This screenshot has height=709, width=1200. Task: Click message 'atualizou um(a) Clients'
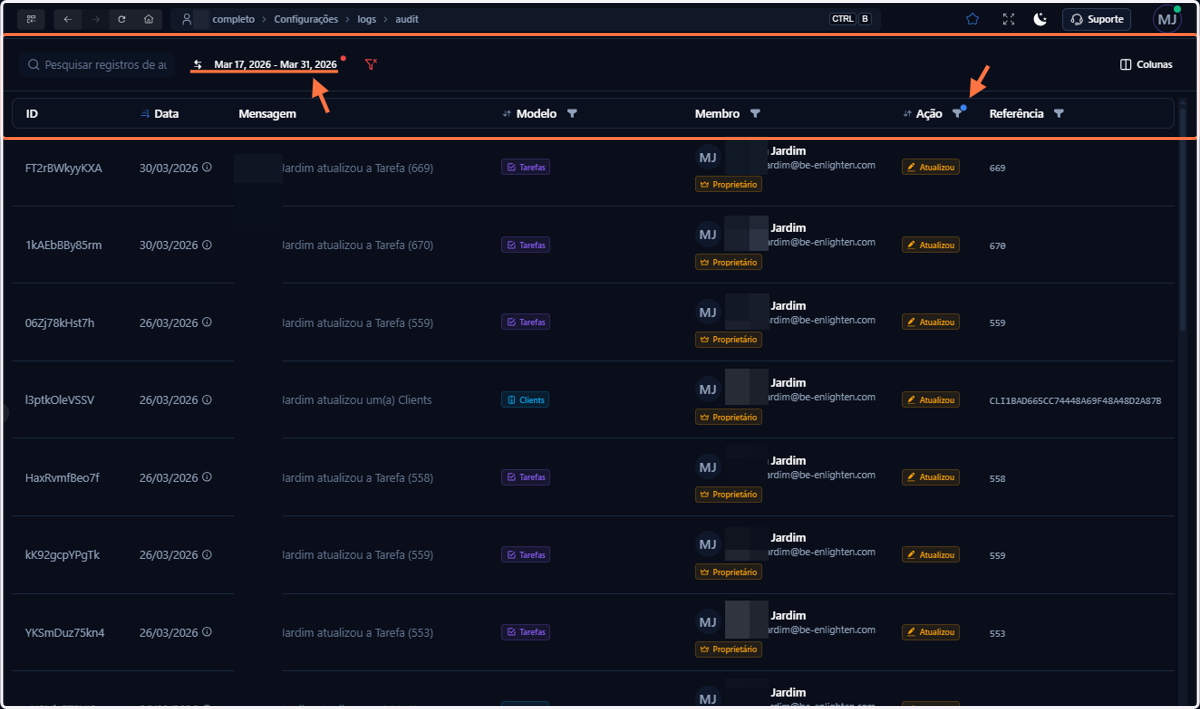click(375, 400)
